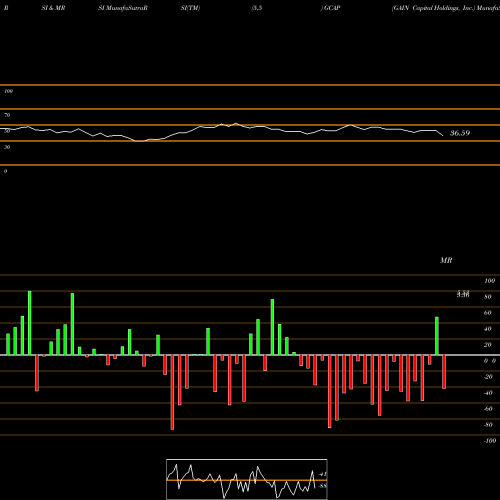Click the GAIN Capital Holdings title text
The height and width of the screenshot is (500, 500).
click(433, 8)
